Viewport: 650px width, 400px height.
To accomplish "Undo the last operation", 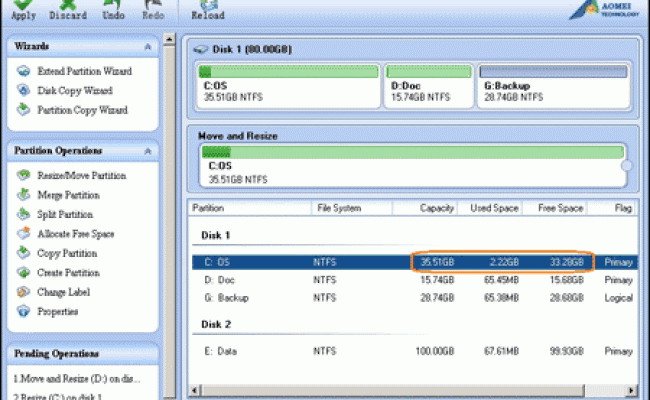I will [113, 10].
